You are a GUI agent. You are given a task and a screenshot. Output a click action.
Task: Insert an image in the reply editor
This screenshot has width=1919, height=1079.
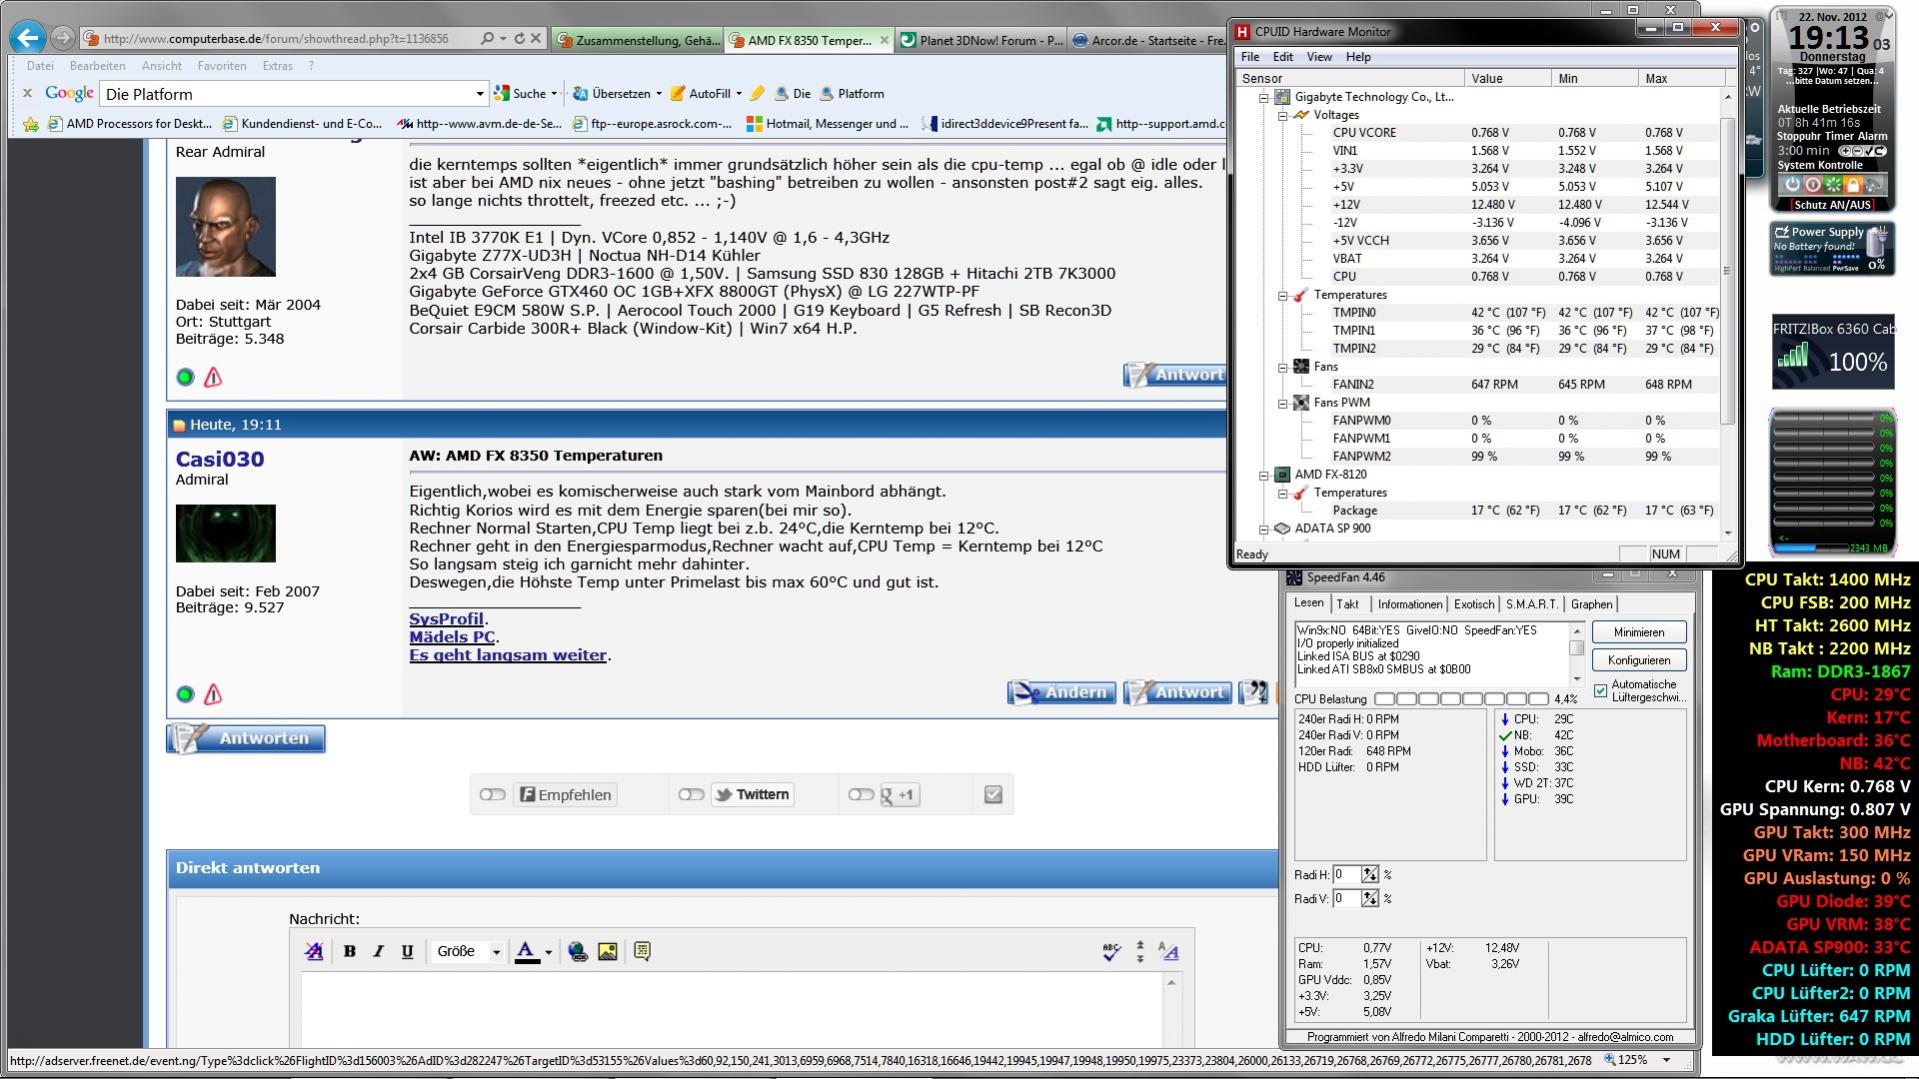[x=607, y=951]
